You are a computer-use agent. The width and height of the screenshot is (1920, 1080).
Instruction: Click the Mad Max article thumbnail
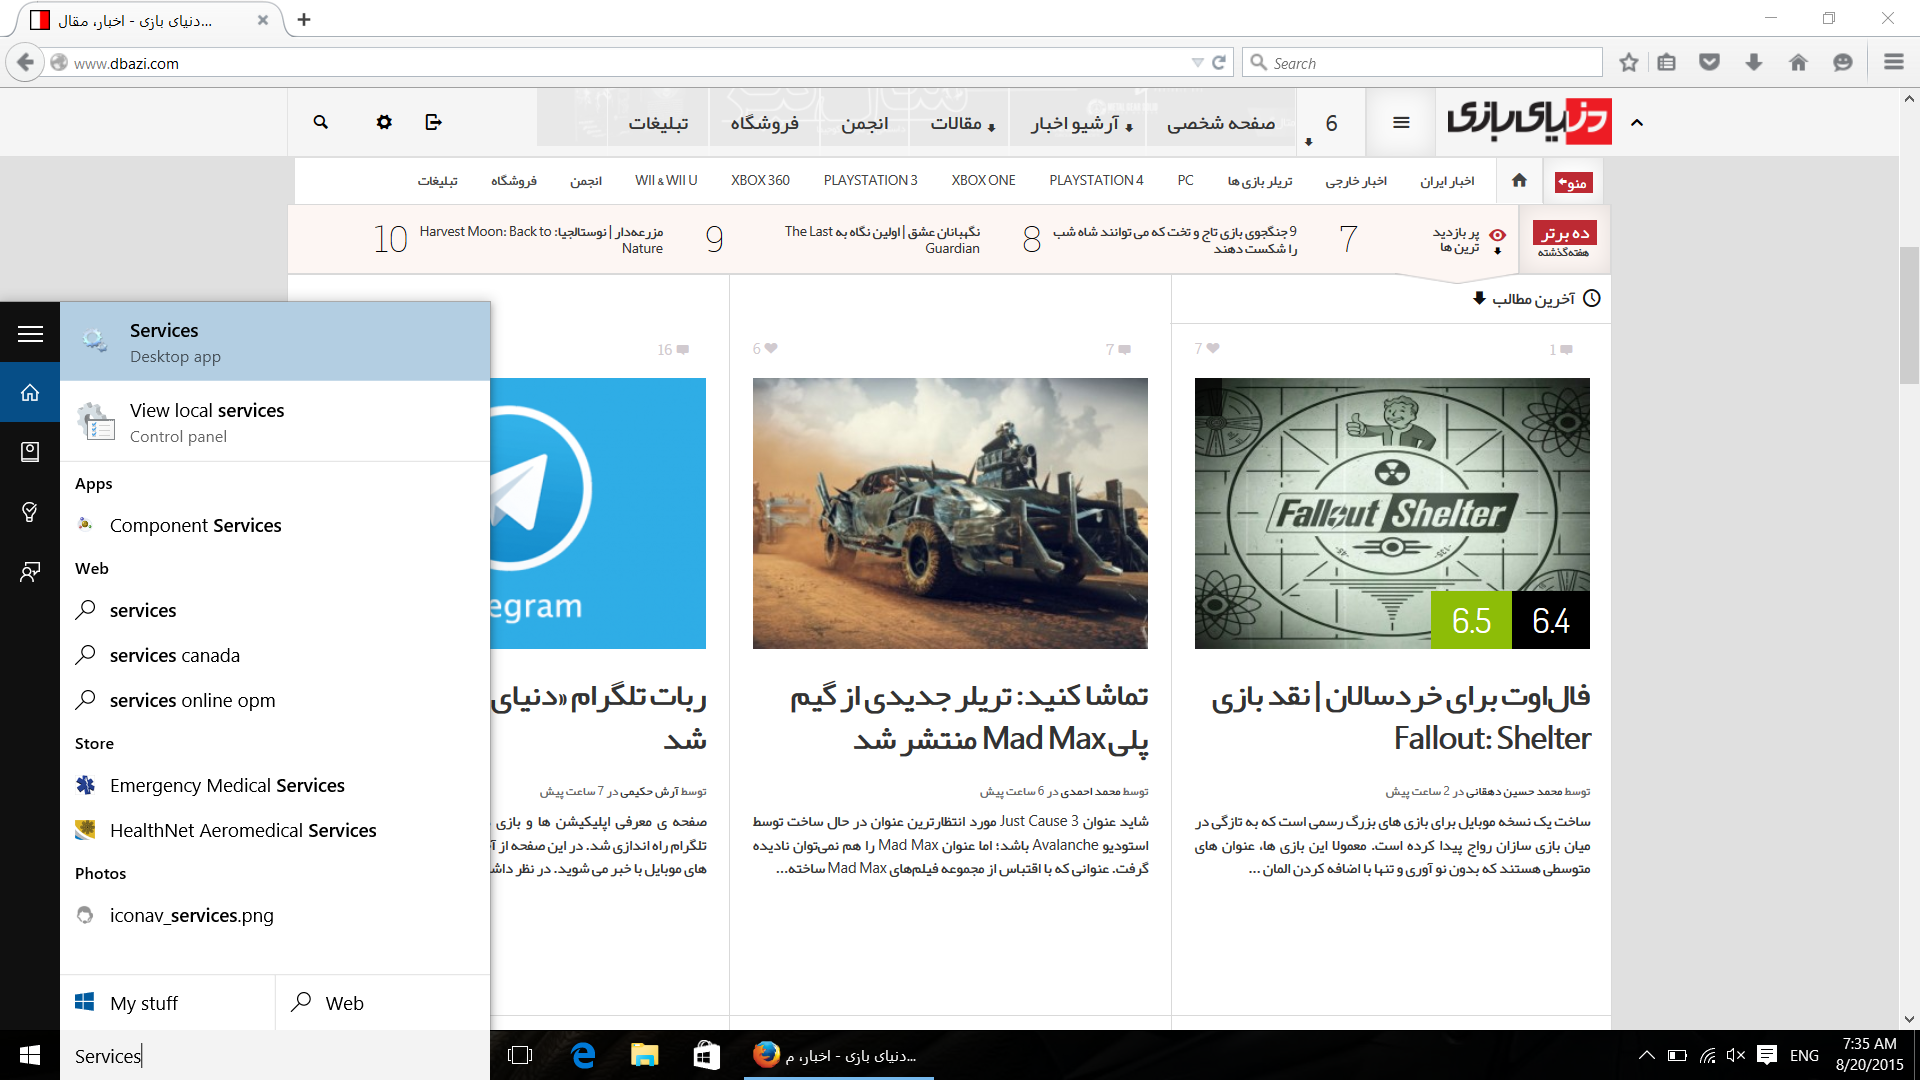coord(950,513)
